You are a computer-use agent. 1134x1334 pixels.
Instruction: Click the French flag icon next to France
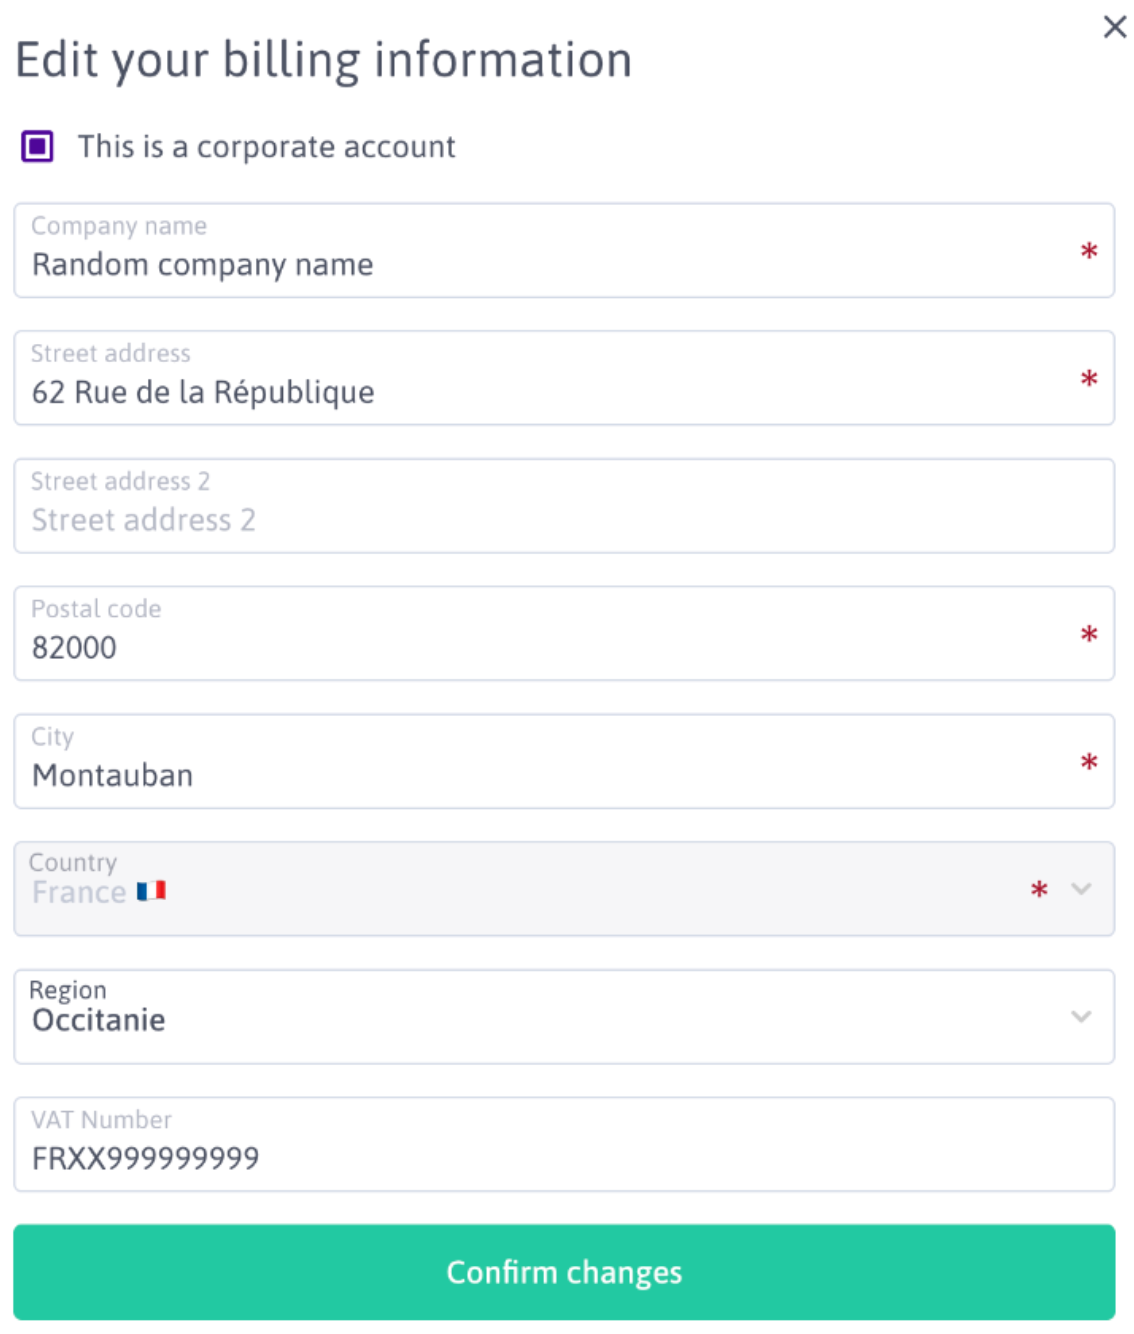pos(151,891)
